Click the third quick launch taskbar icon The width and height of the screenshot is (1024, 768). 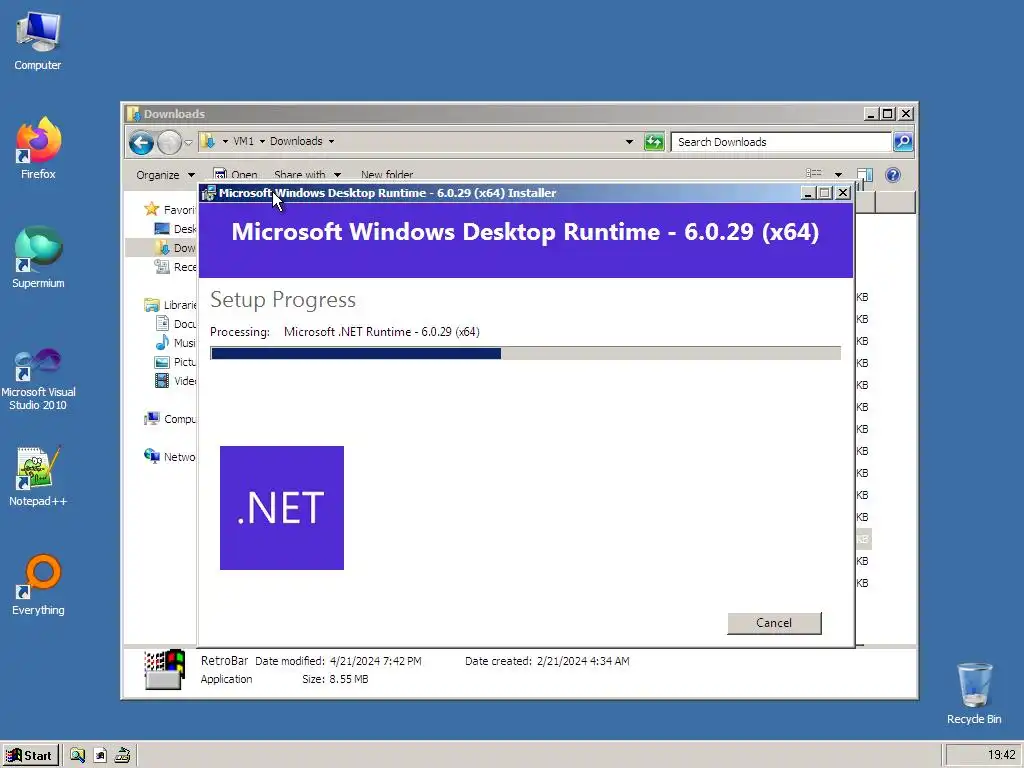[x=122, y=756]
